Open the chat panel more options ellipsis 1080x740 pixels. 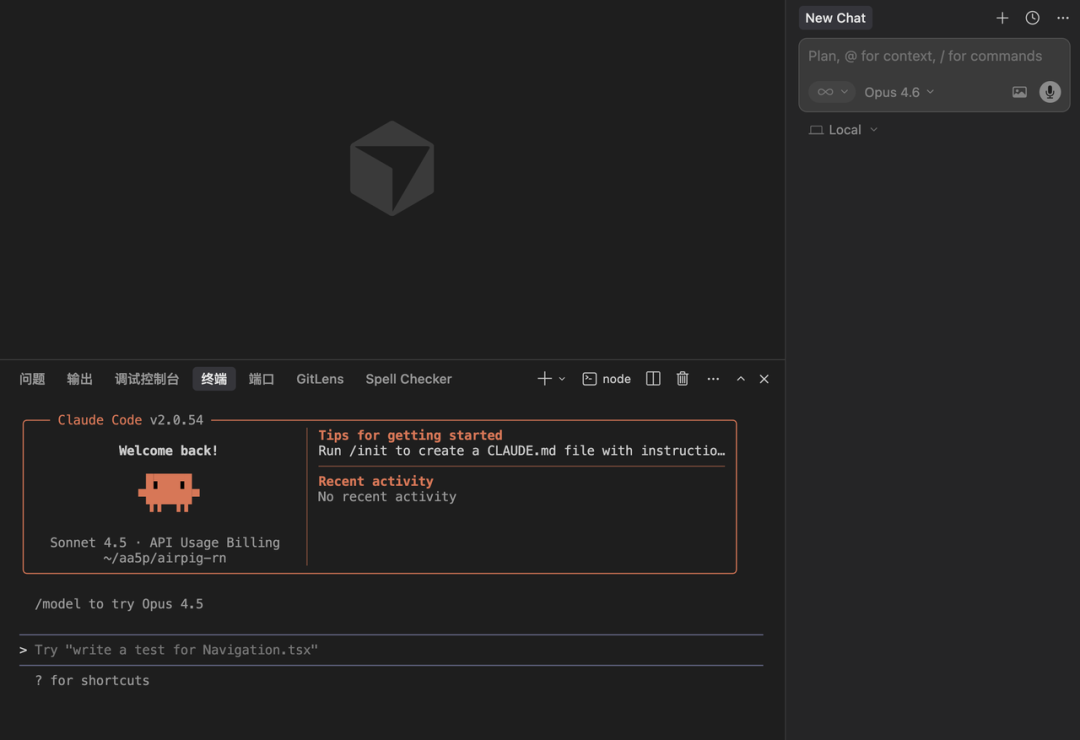1063,18
